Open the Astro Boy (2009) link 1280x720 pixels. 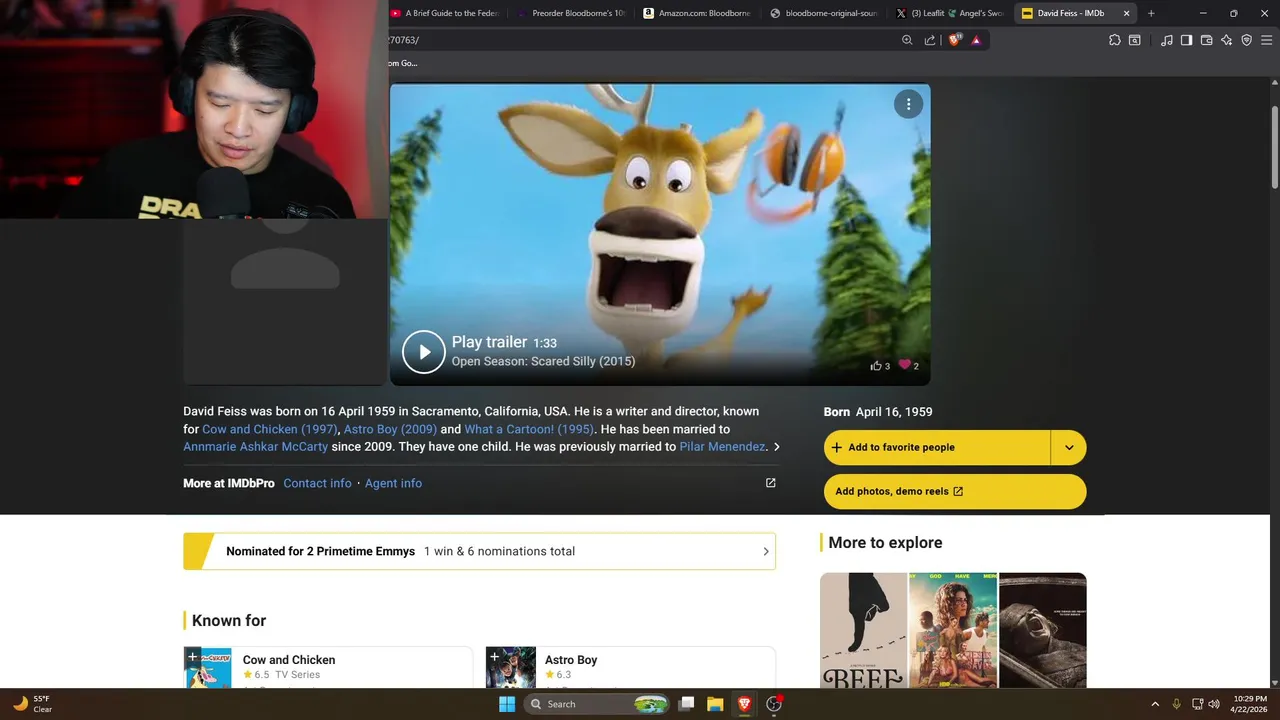(x=390, y=429)
